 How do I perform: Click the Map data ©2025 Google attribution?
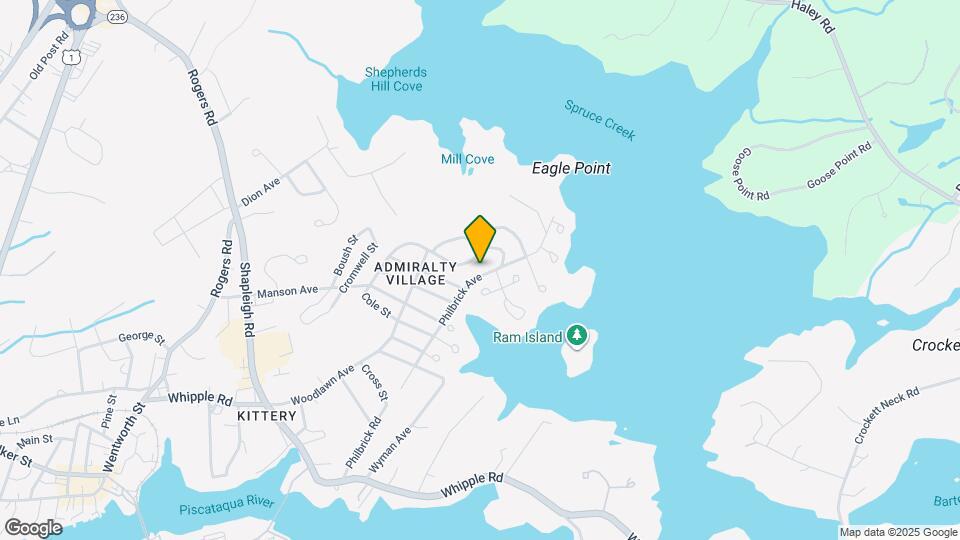tap(898, 533)
